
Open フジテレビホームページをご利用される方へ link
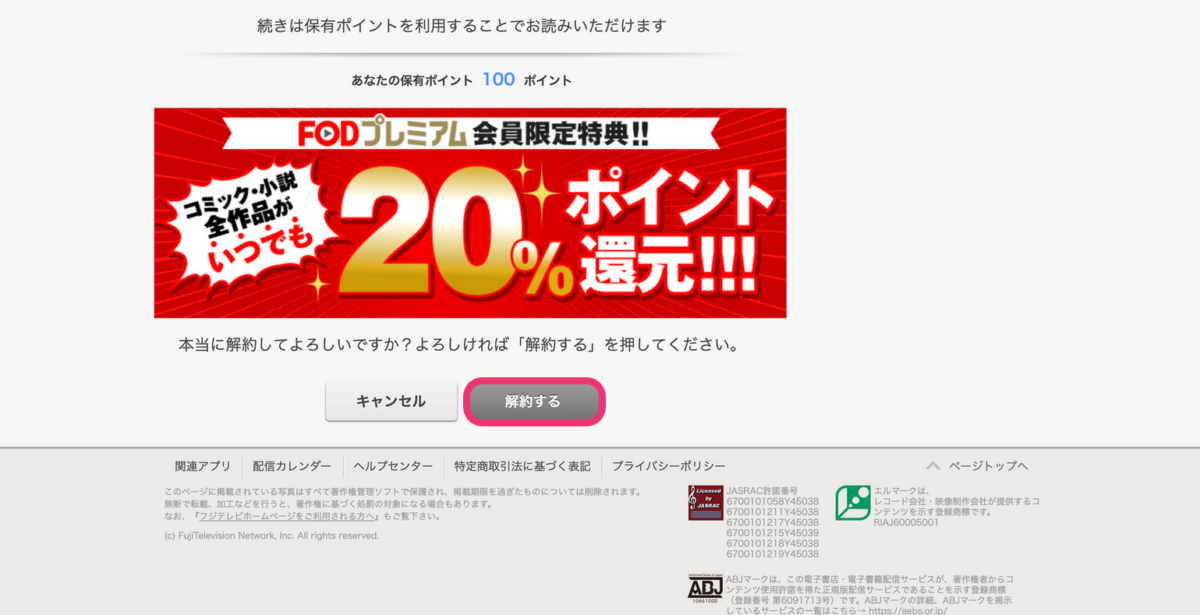(x=288, y=516)
